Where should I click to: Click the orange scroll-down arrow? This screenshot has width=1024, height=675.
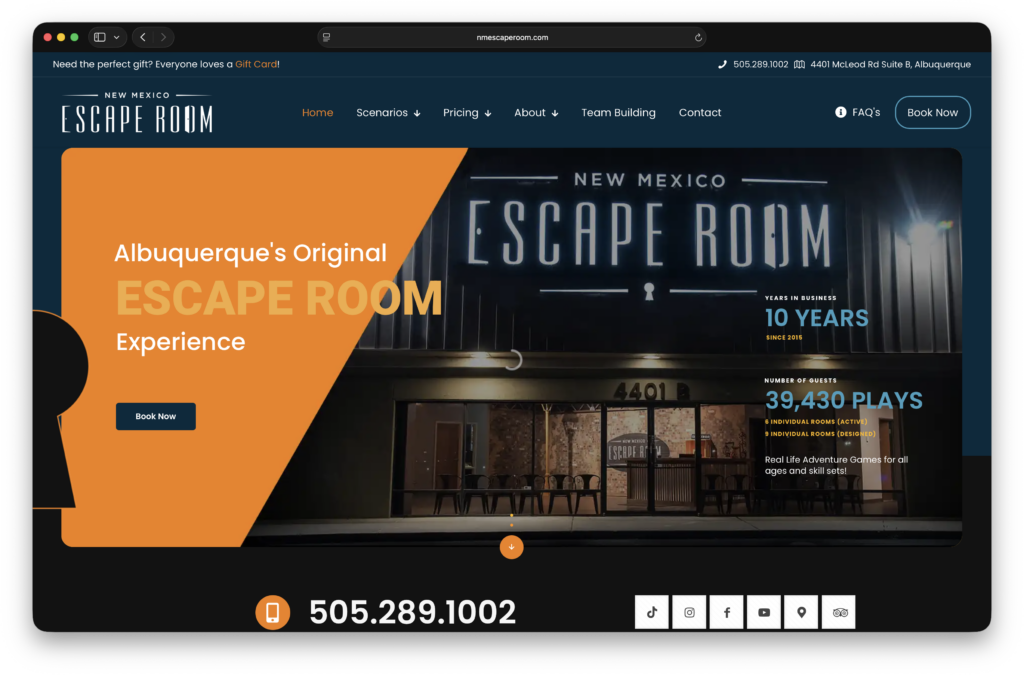[x=511, y=547]
